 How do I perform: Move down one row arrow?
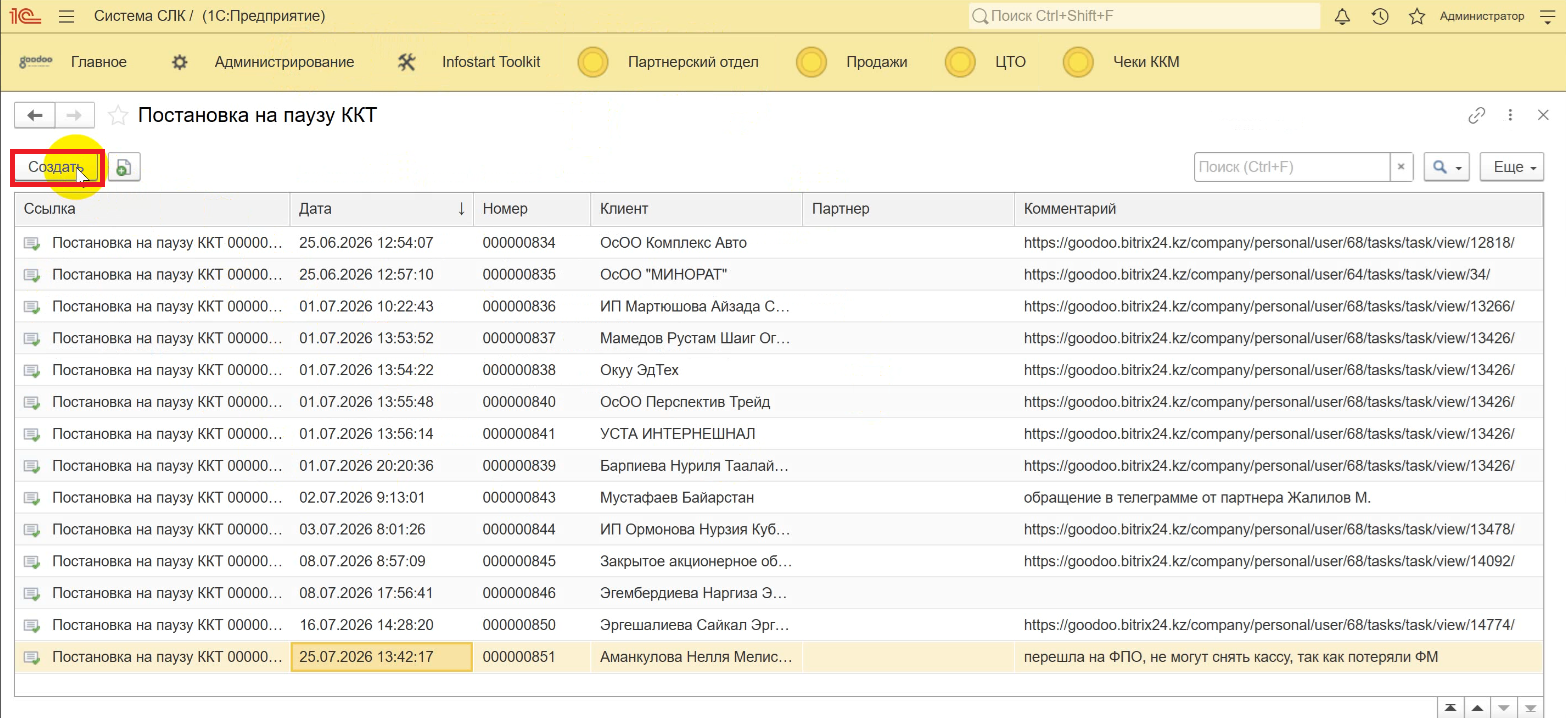coord(1503,708)
